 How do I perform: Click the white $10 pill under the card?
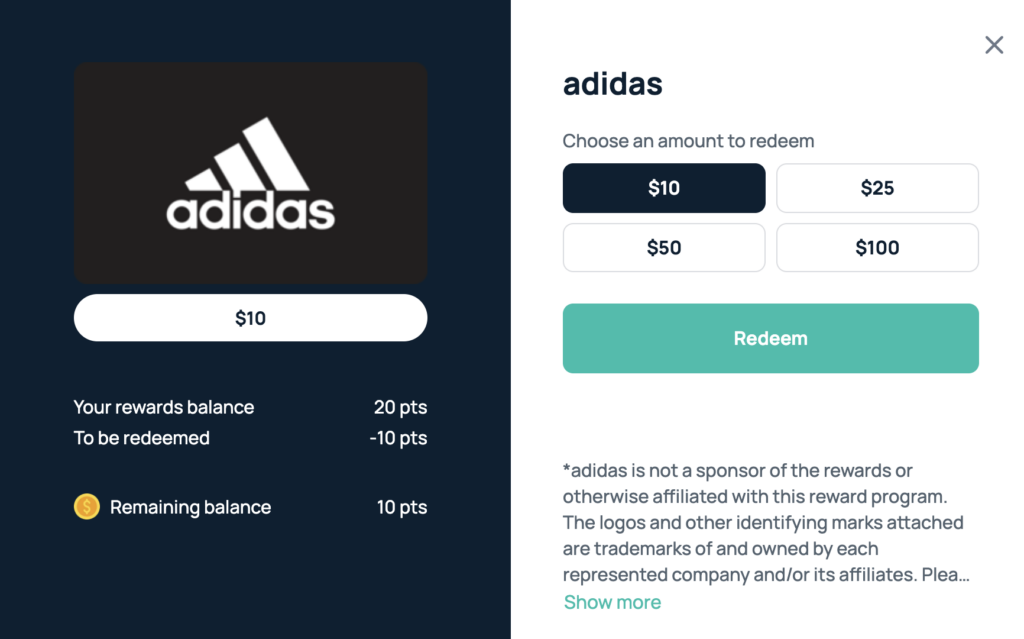[250, 318]
